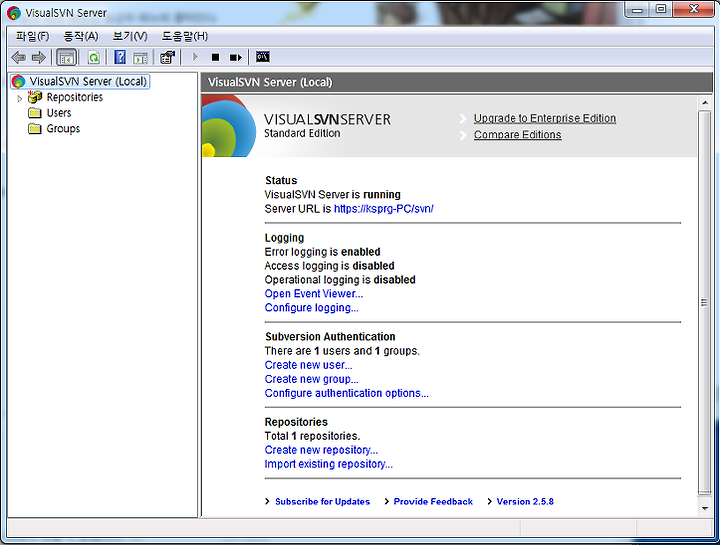Start the server with the play icon
This screenshot has width=720, height=545.
195,57
